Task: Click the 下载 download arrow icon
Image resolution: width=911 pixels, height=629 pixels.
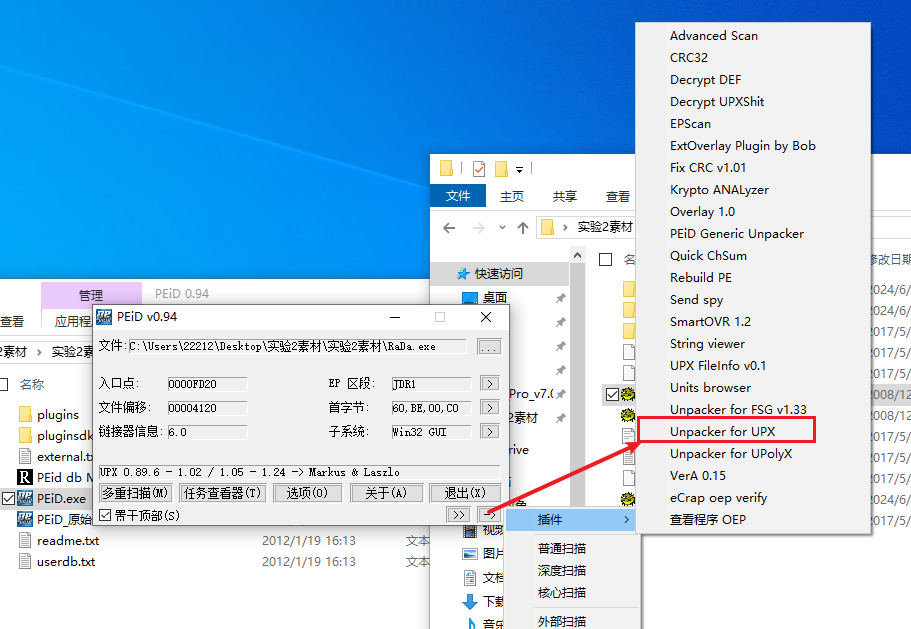Action: tap(470, 602)
